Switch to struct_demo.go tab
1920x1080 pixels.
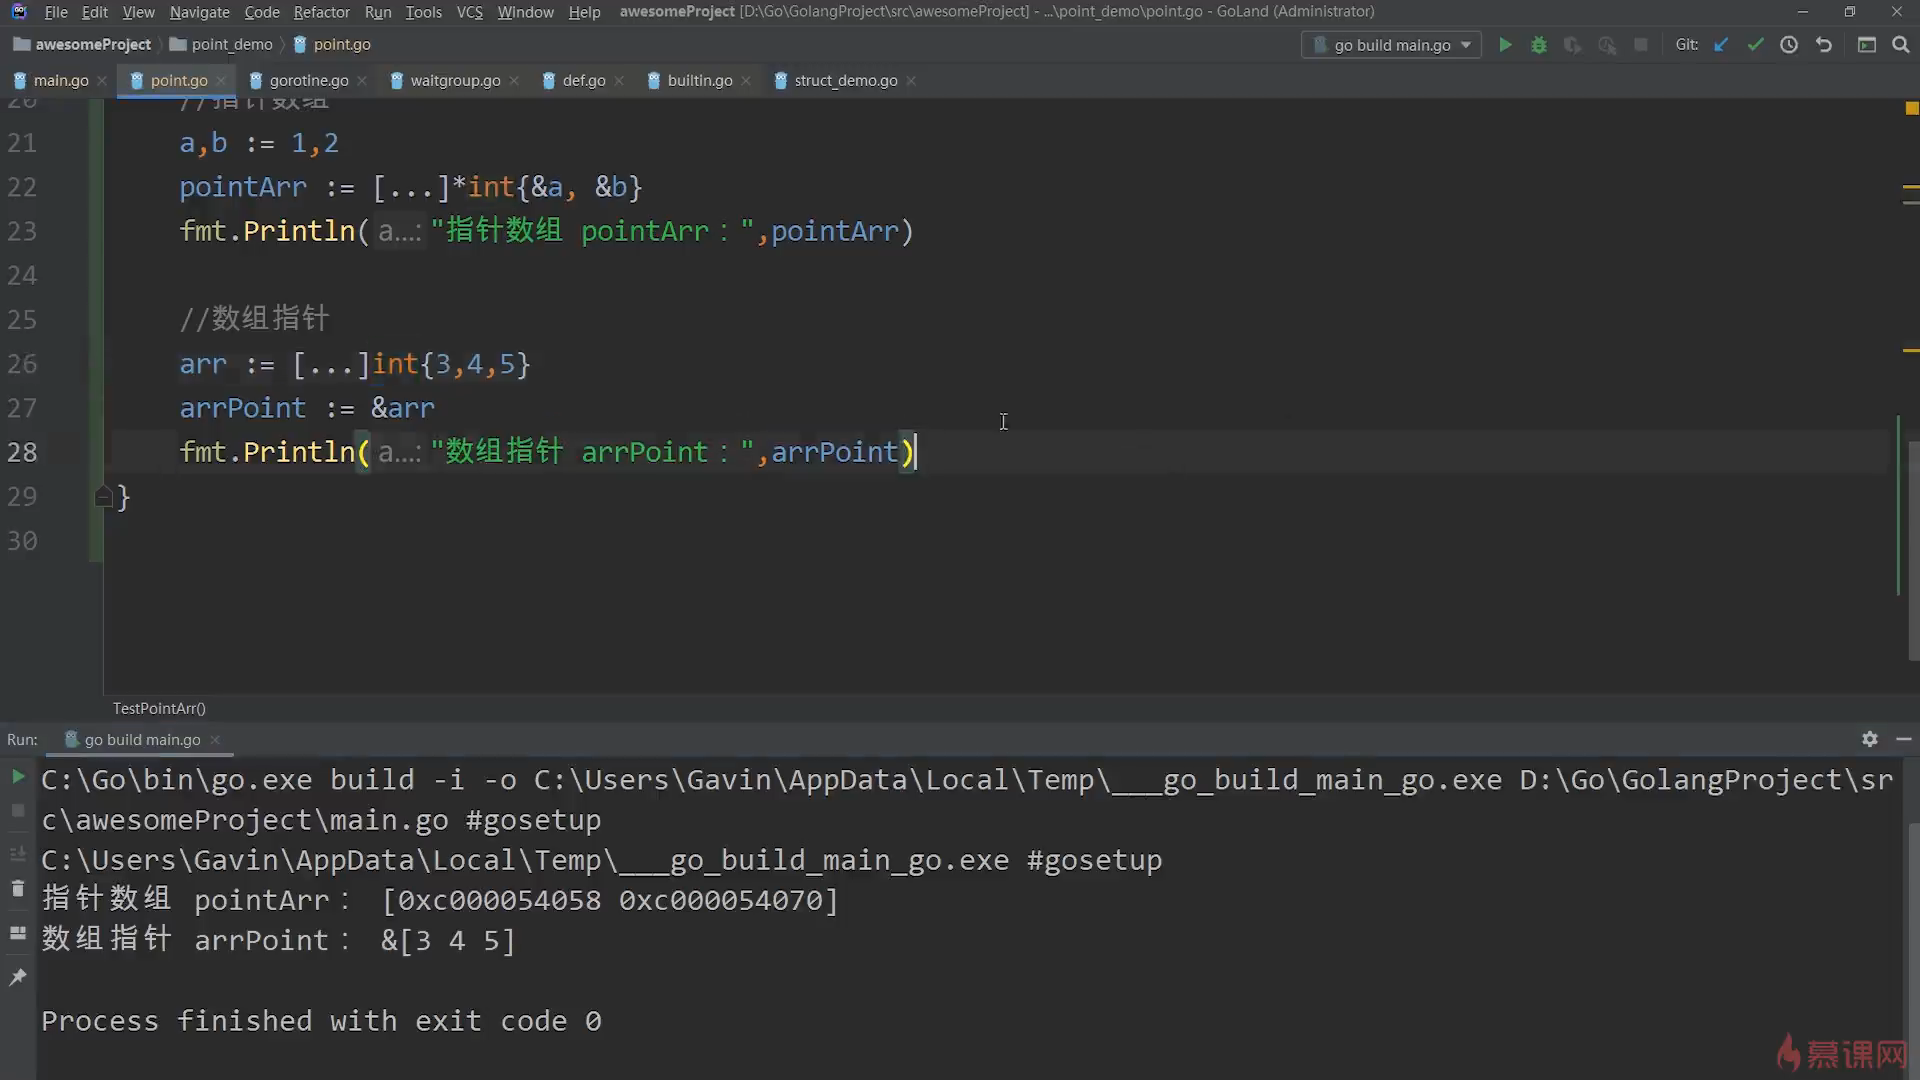click(845, 80)
